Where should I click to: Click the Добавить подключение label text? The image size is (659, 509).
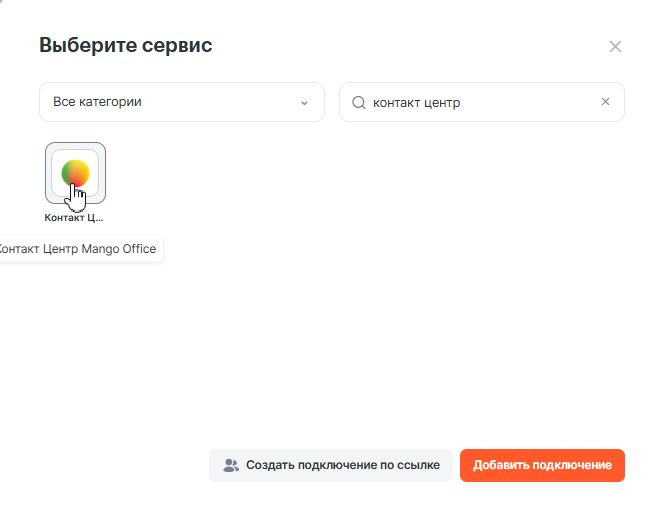(x=542, y=465)
